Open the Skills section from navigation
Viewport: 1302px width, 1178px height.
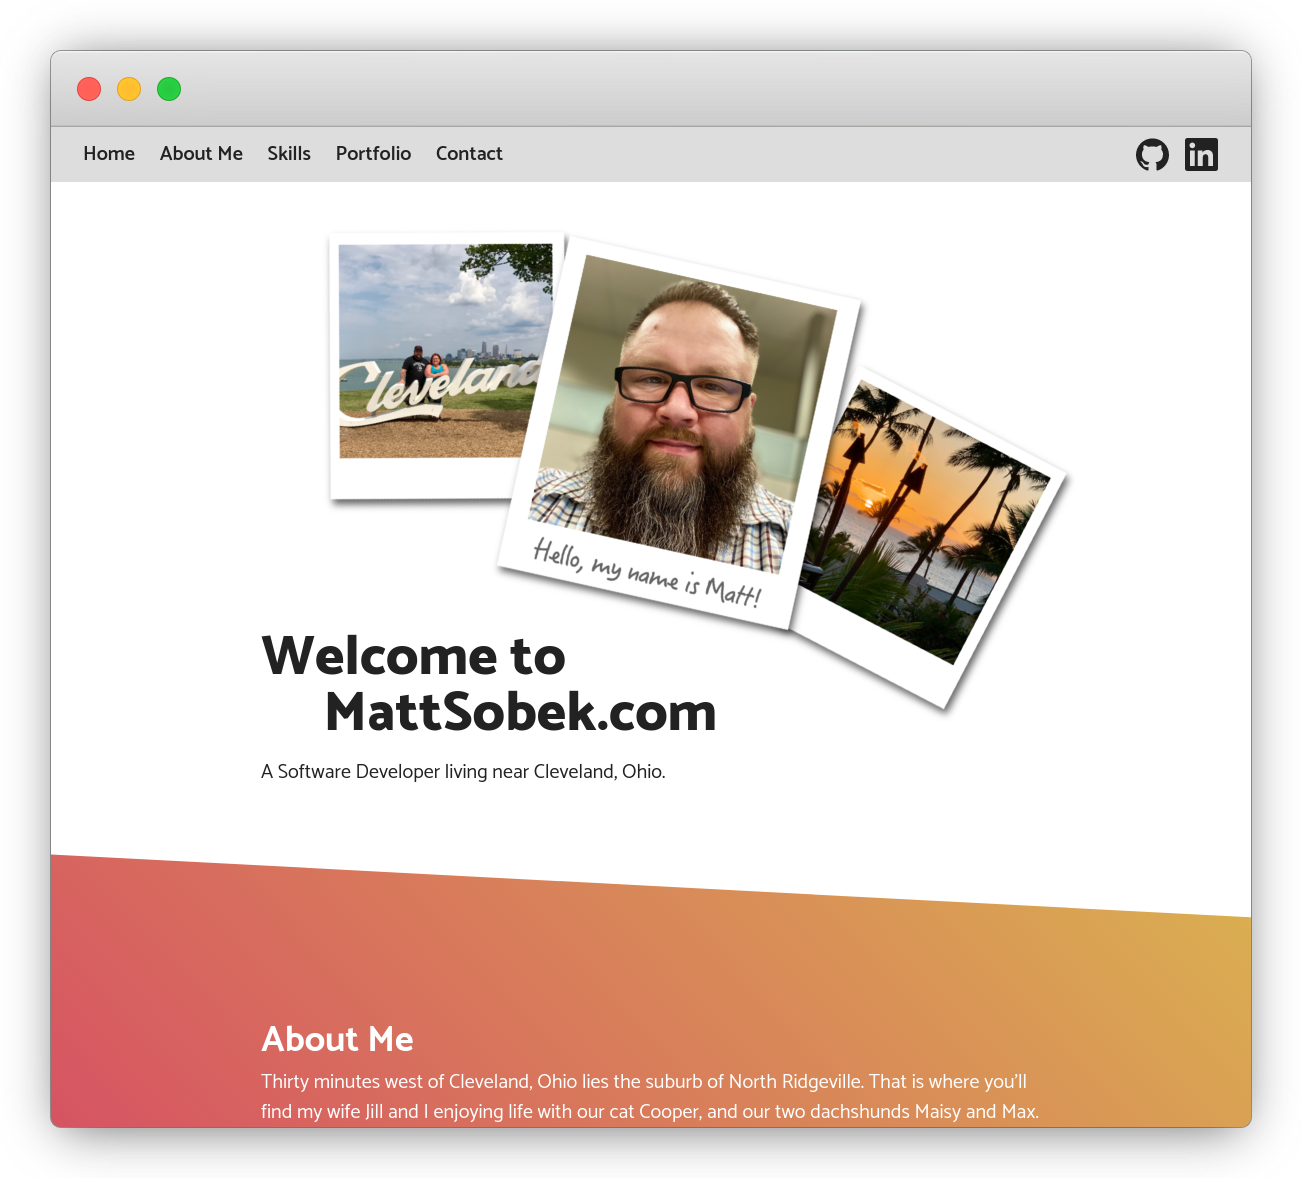(288, 154)
